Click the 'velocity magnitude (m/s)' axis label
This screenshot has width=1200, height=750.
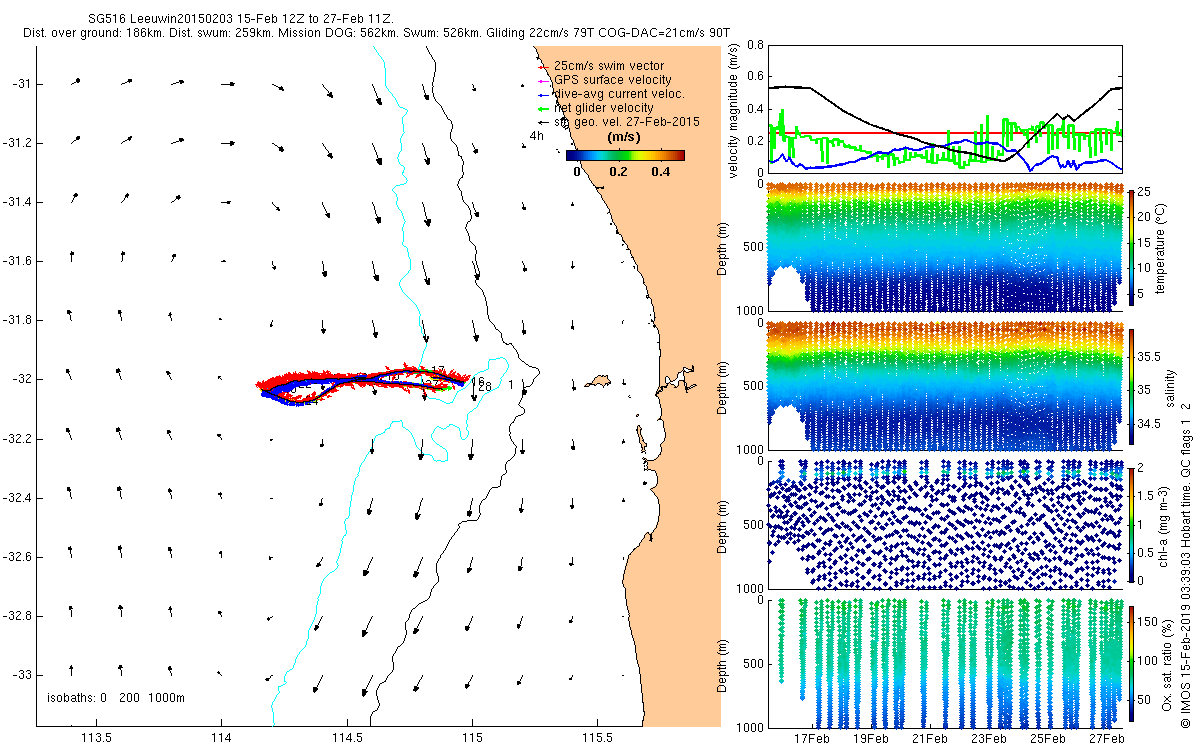point(734,112)
